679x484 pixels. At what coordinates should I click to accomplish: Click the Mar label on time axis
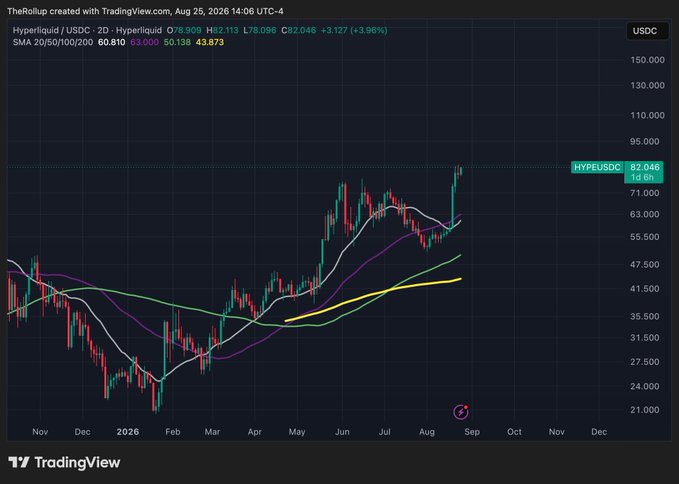[x=212, y=432]
